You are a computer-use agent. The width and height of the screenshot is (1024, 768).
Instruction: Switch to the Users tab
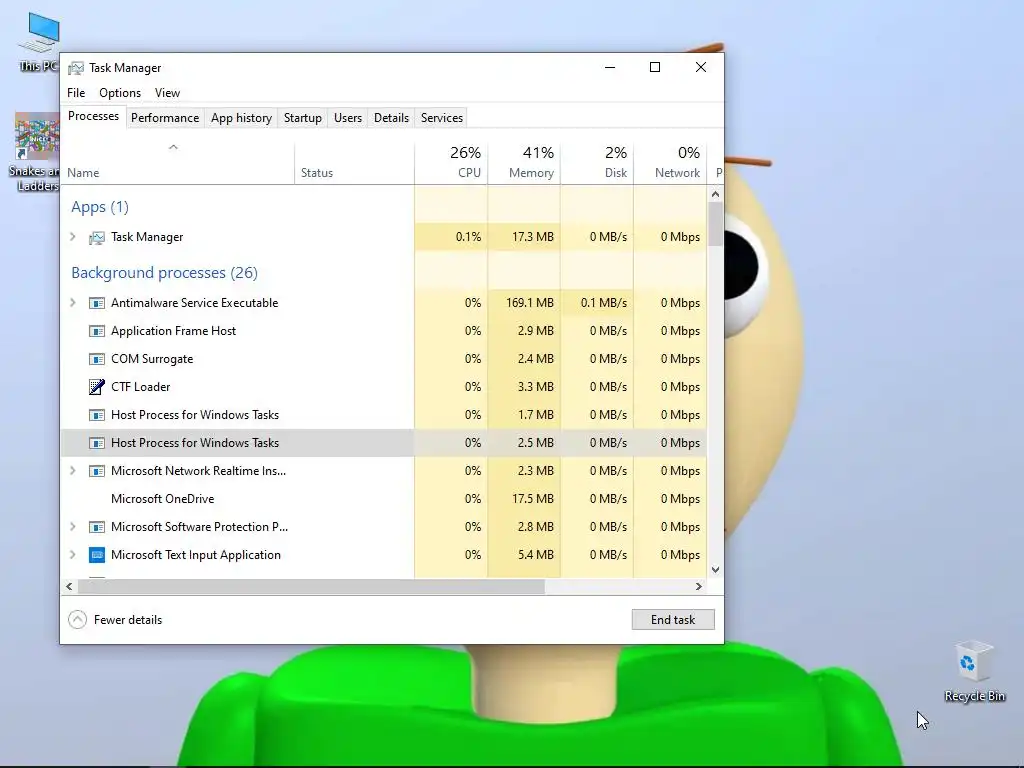(347, 118)
